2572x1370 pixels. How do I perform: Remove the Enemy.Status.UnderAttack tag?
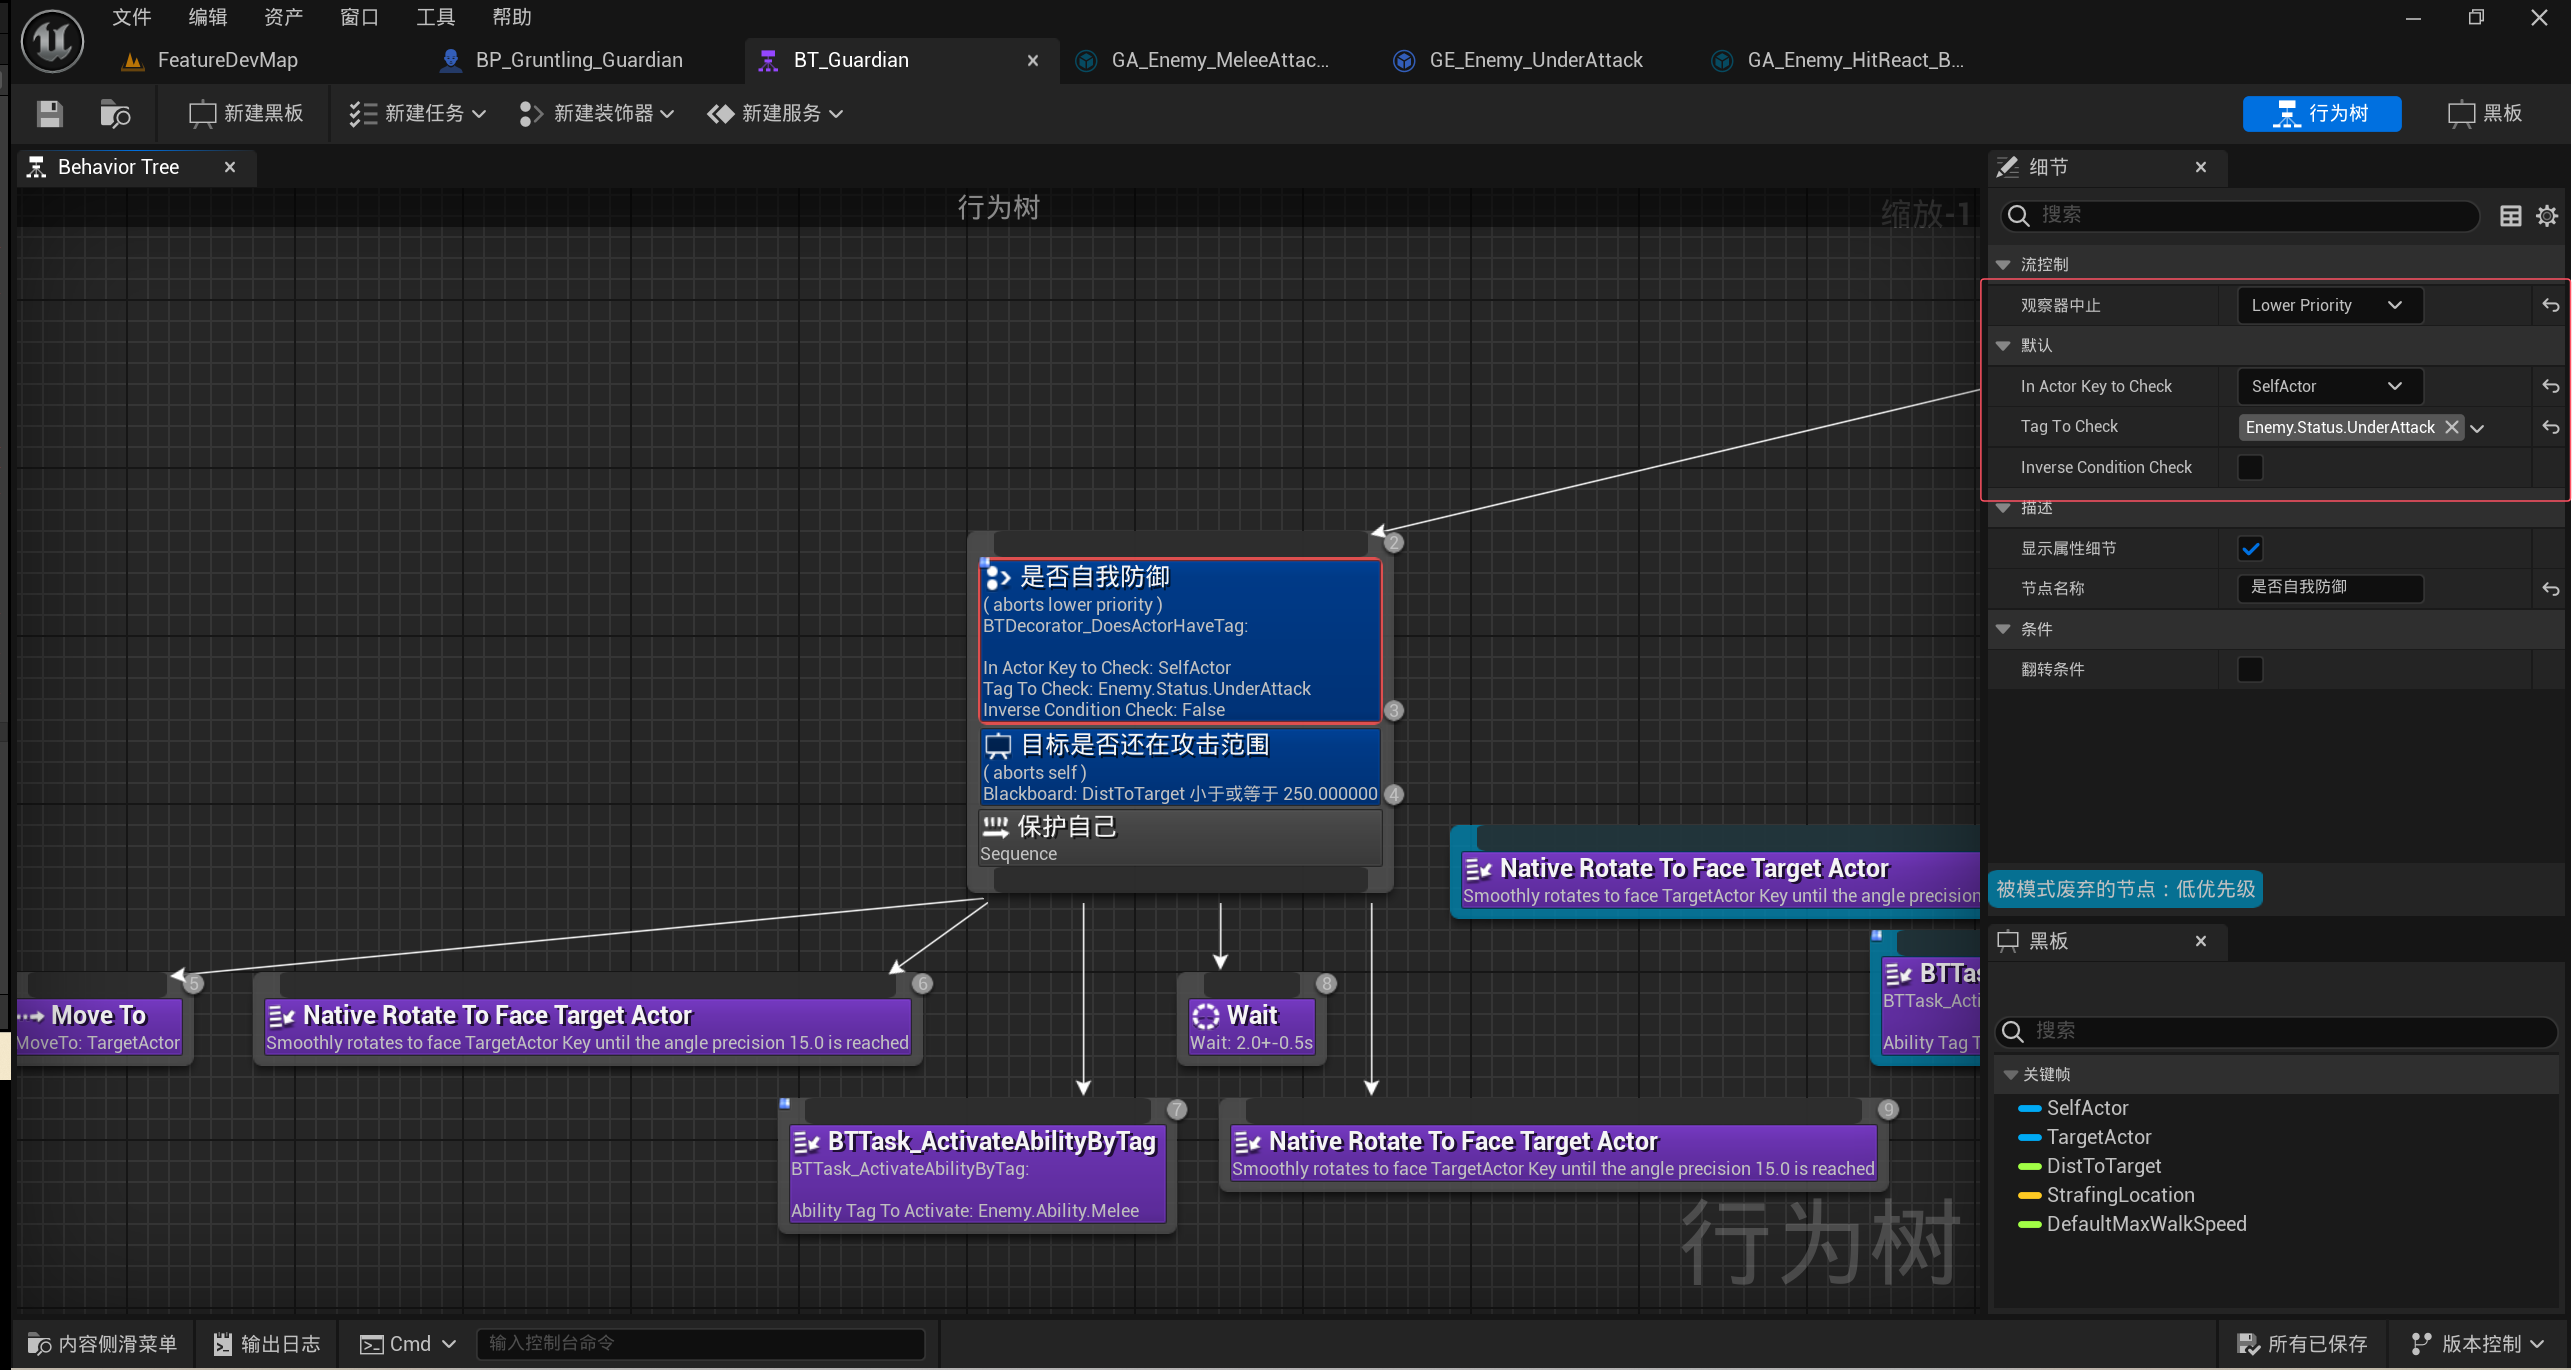click(x=2451, y=427)
